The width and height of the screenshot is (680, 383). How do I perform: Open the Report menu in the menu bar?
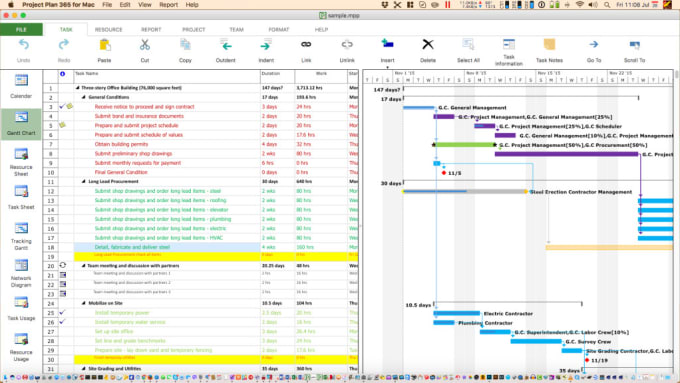click(168, 5)
